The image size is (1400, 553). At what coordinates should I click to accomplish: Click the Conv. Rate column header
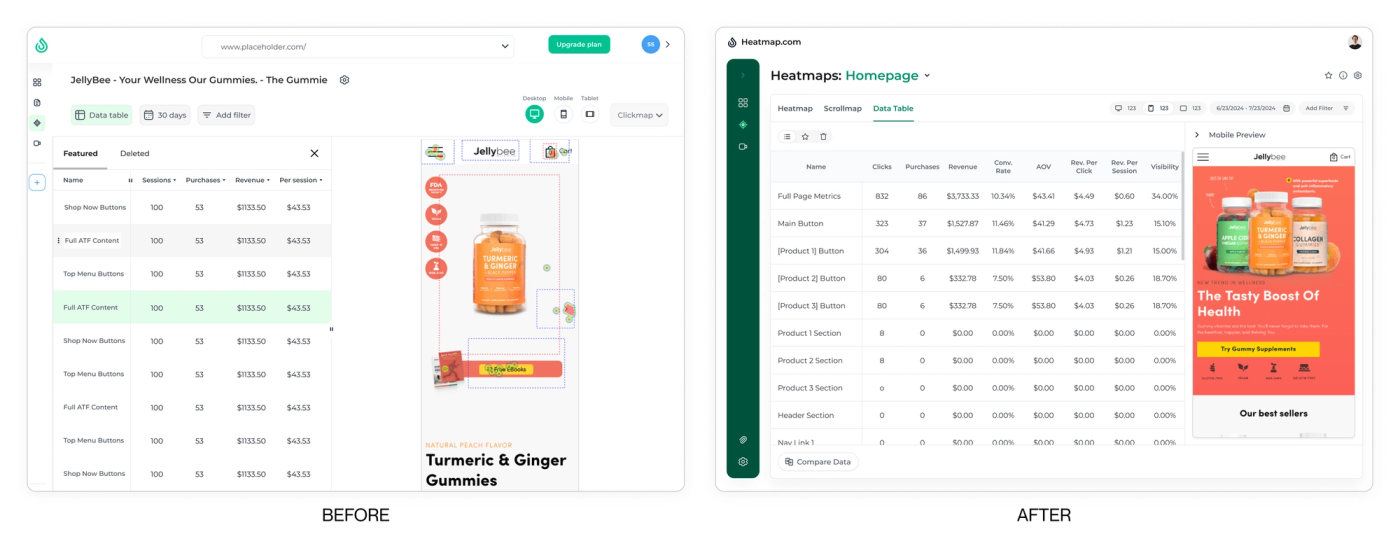click(1003, 167)
